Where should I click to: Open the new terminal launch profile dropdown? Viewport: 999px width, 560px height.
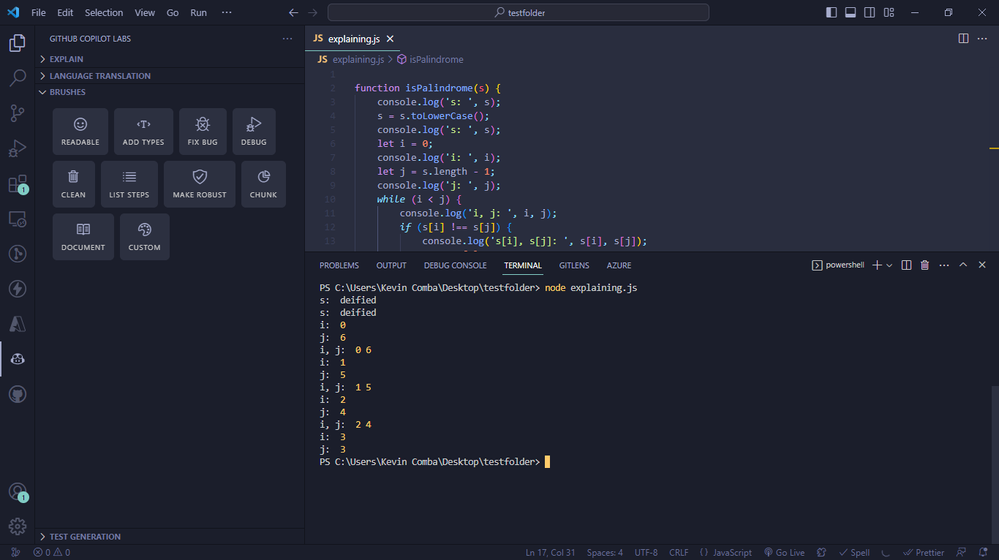[890, 265]
